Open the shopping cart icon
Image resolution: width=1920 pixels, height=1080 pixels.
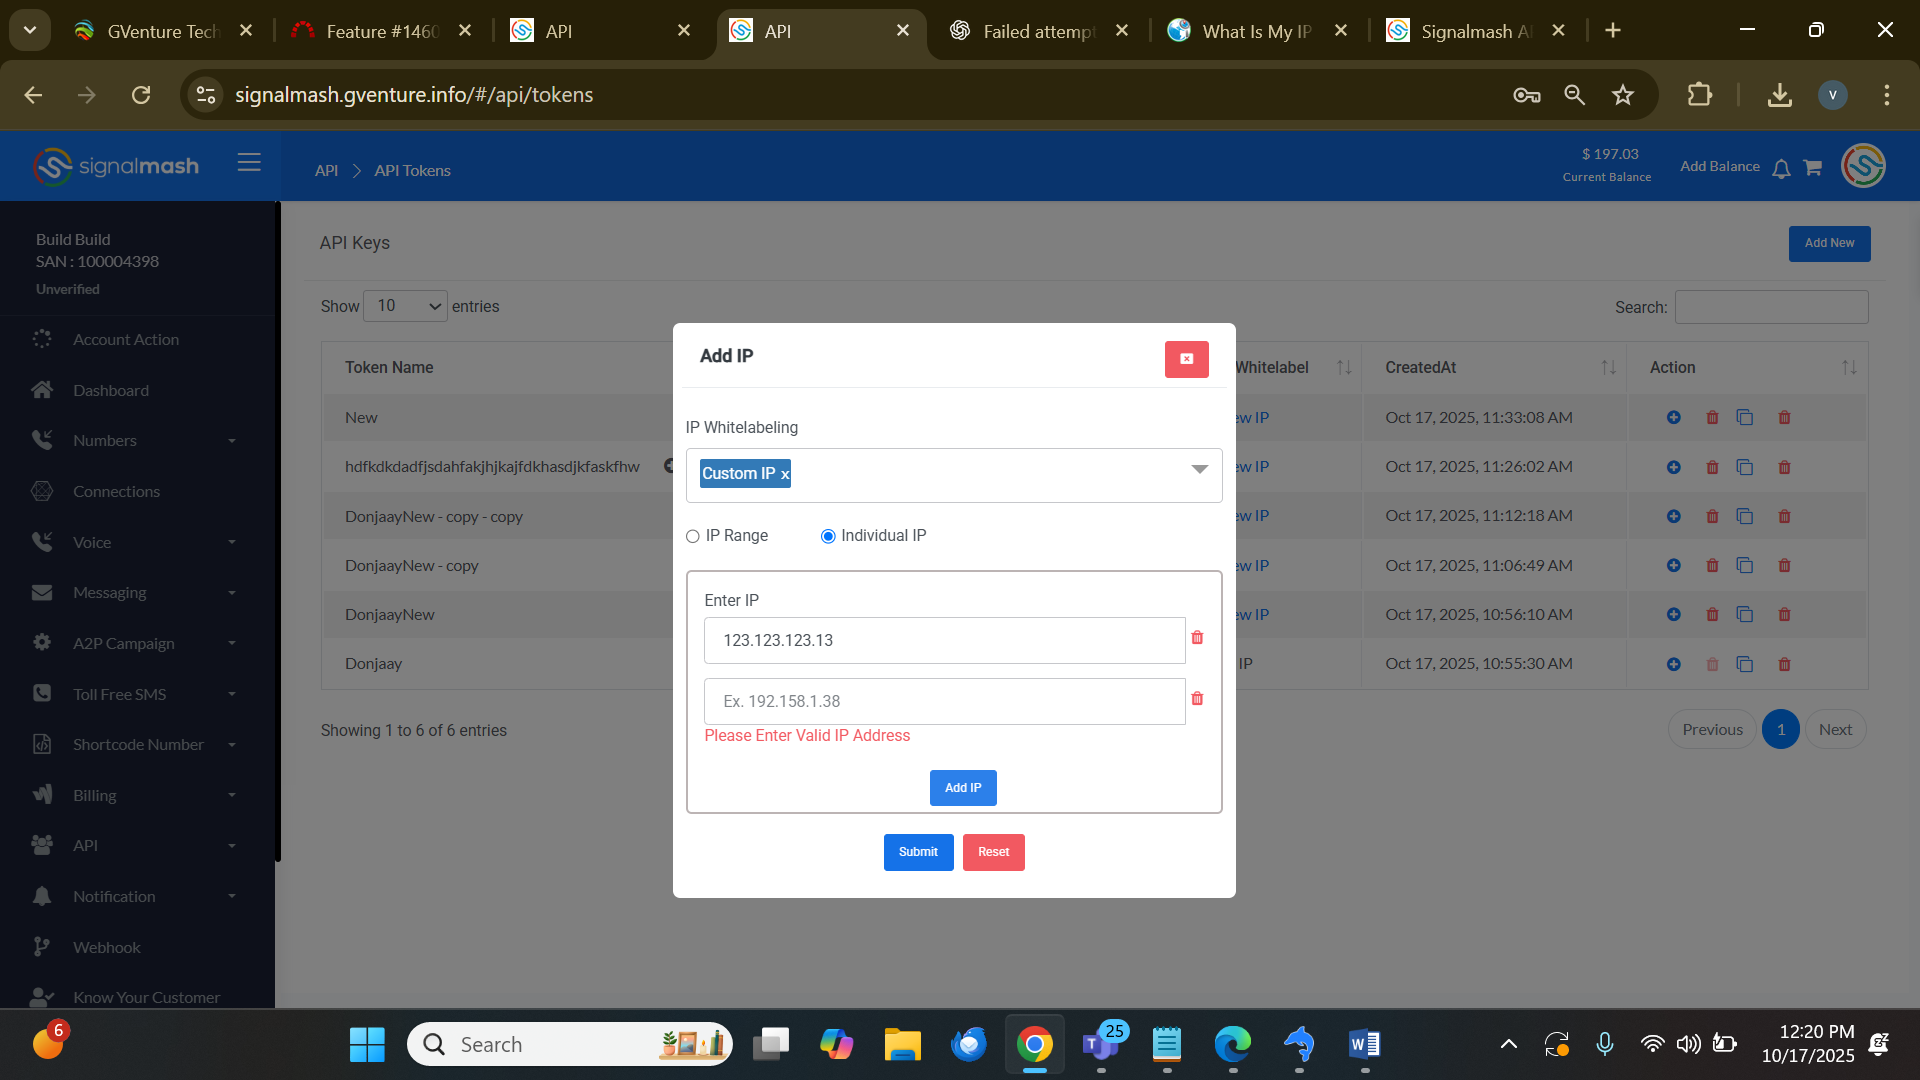(x=1812, y=168)
